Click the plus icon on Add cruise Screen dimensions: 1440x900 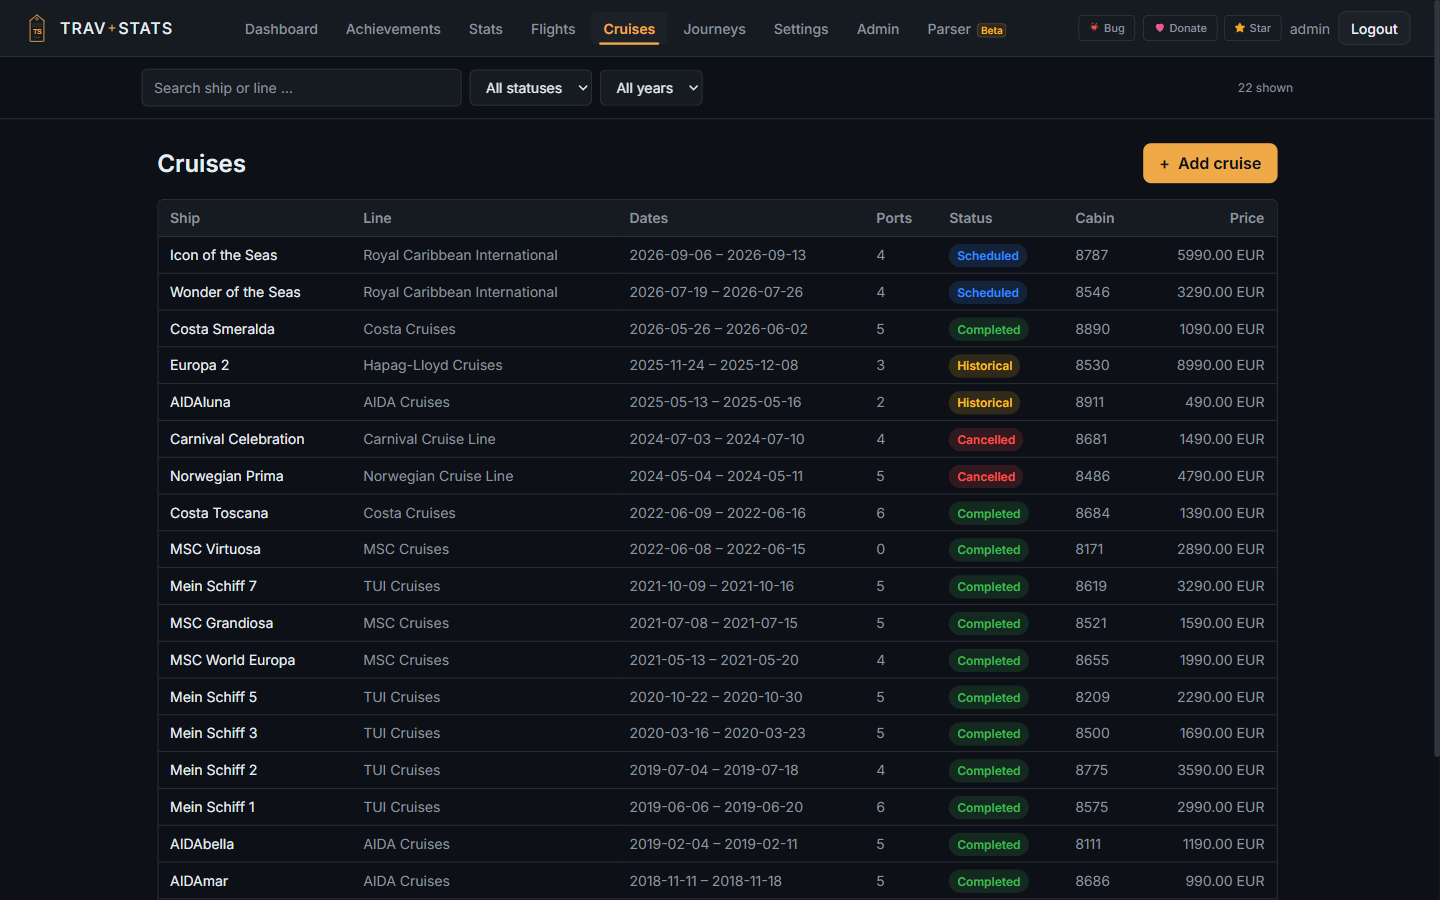pos(1164,164)
